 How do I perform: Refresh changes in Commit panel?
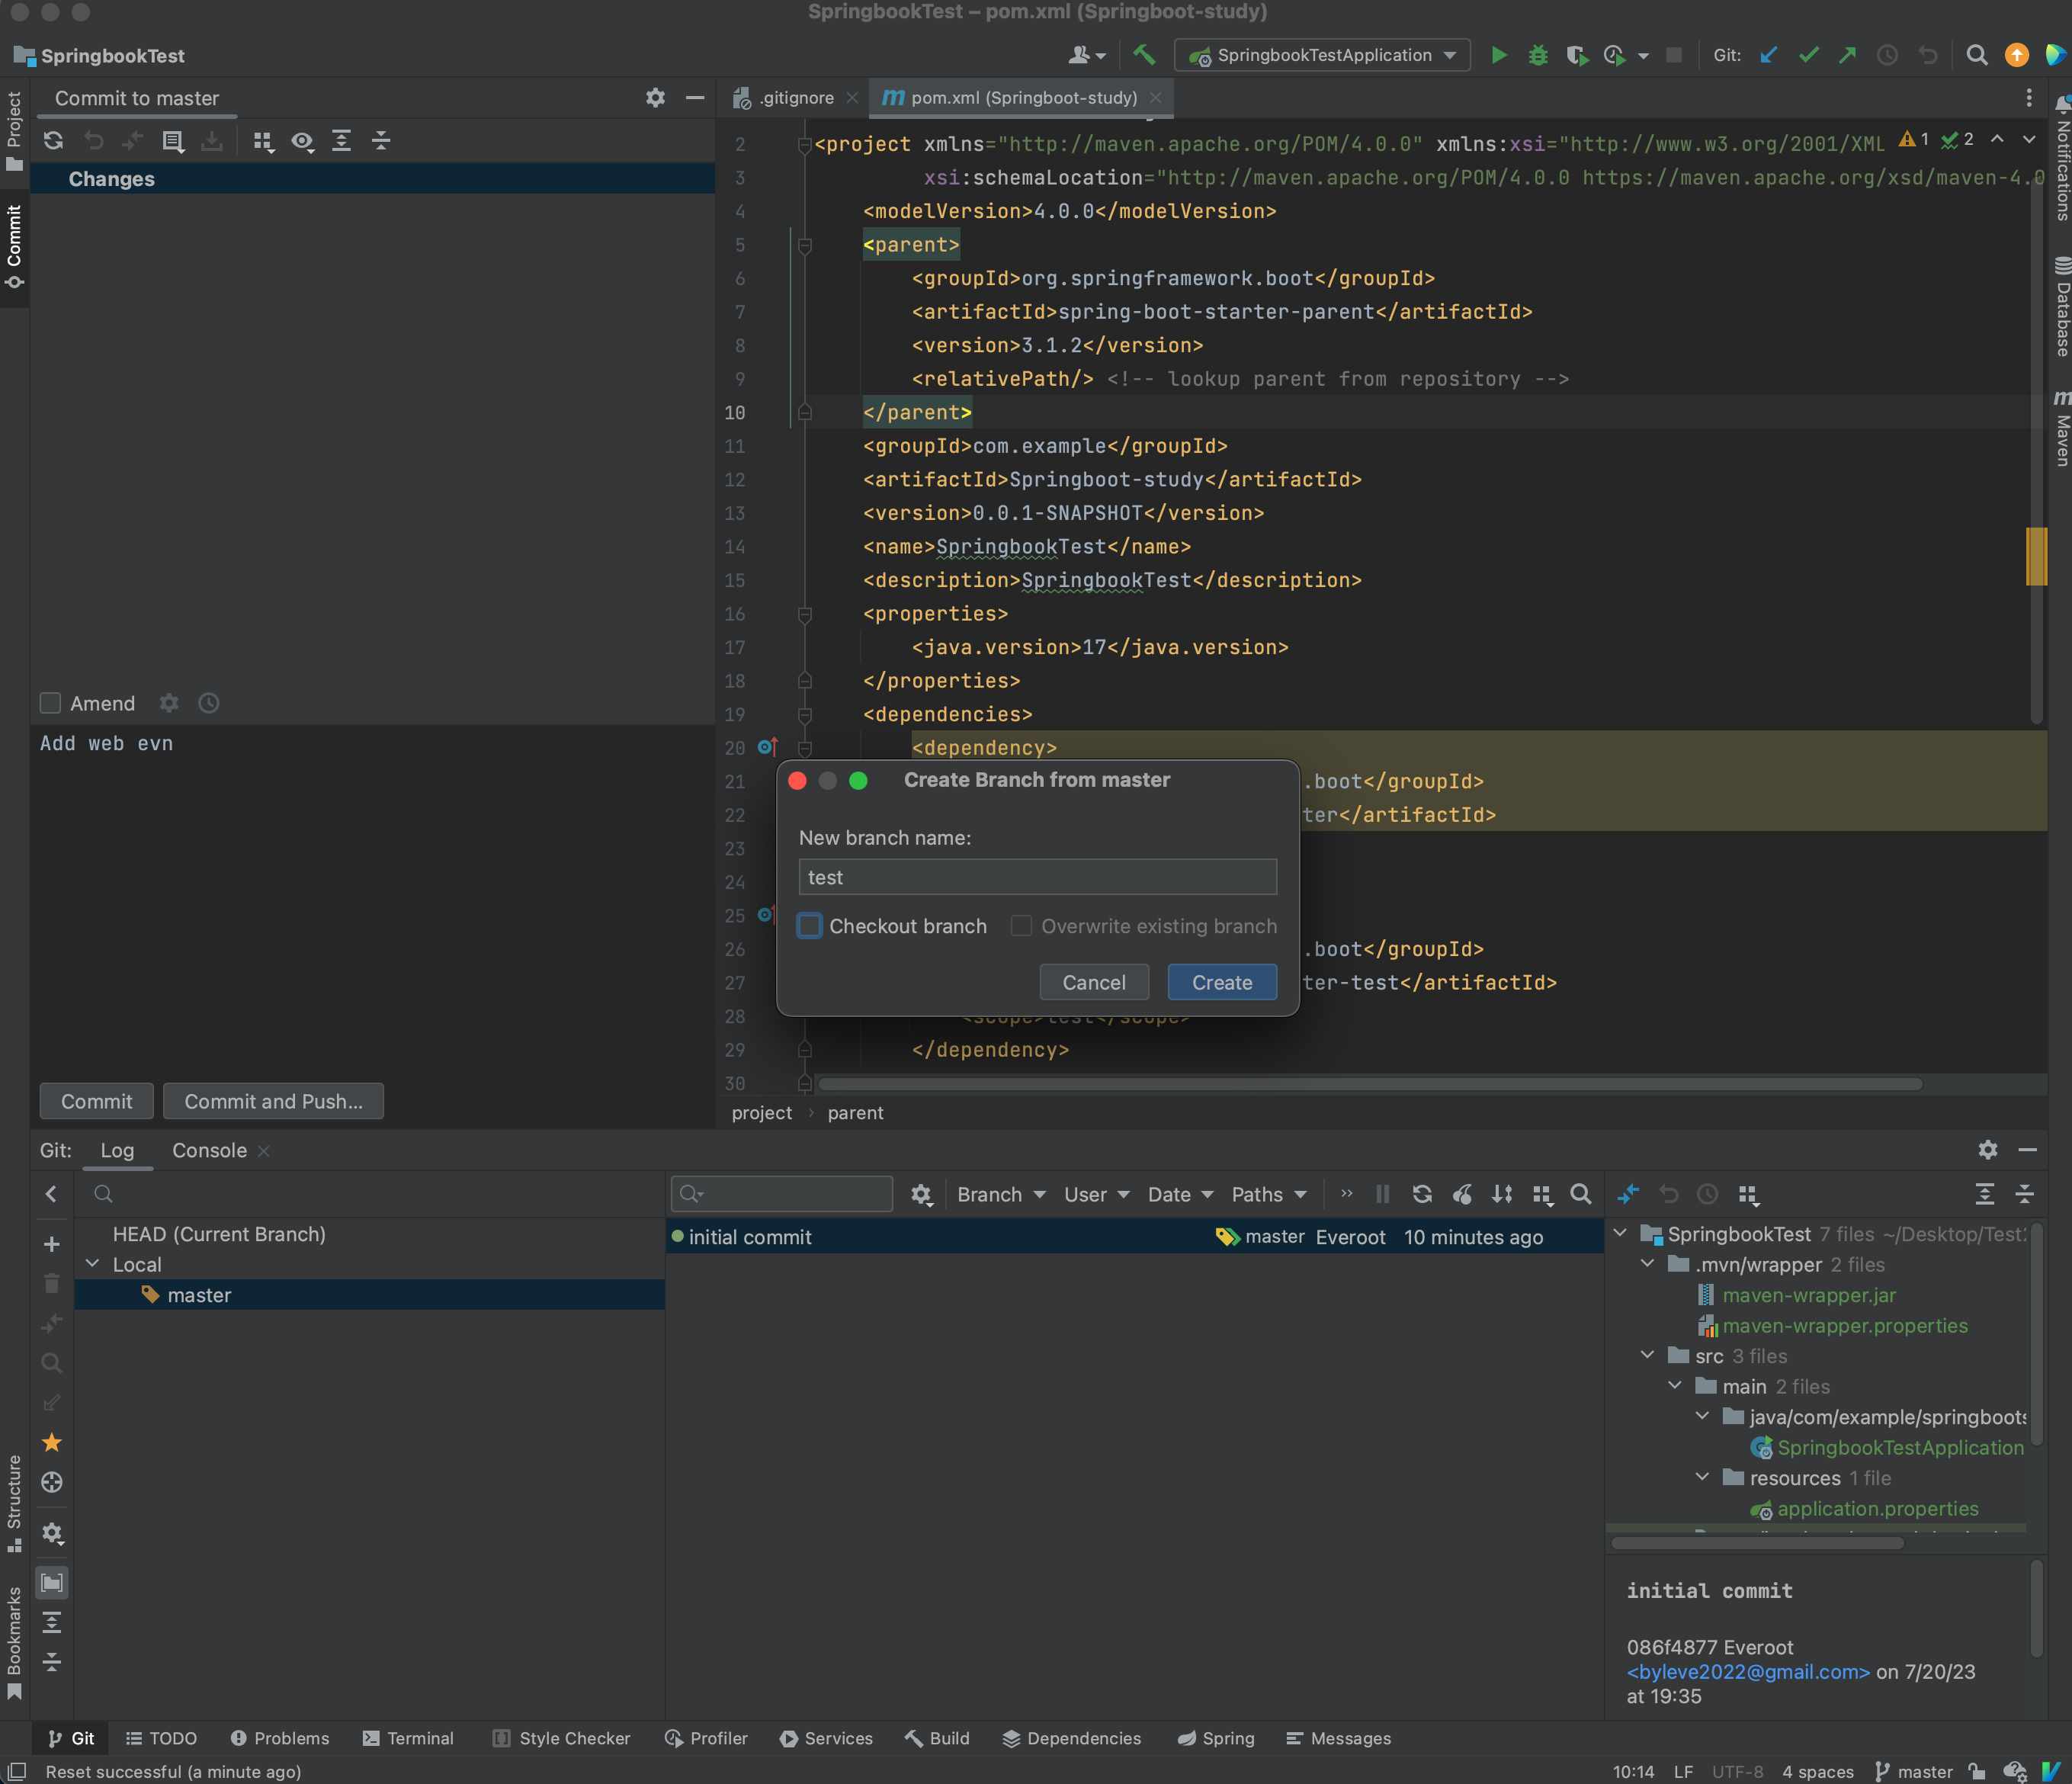pos(54,141)
